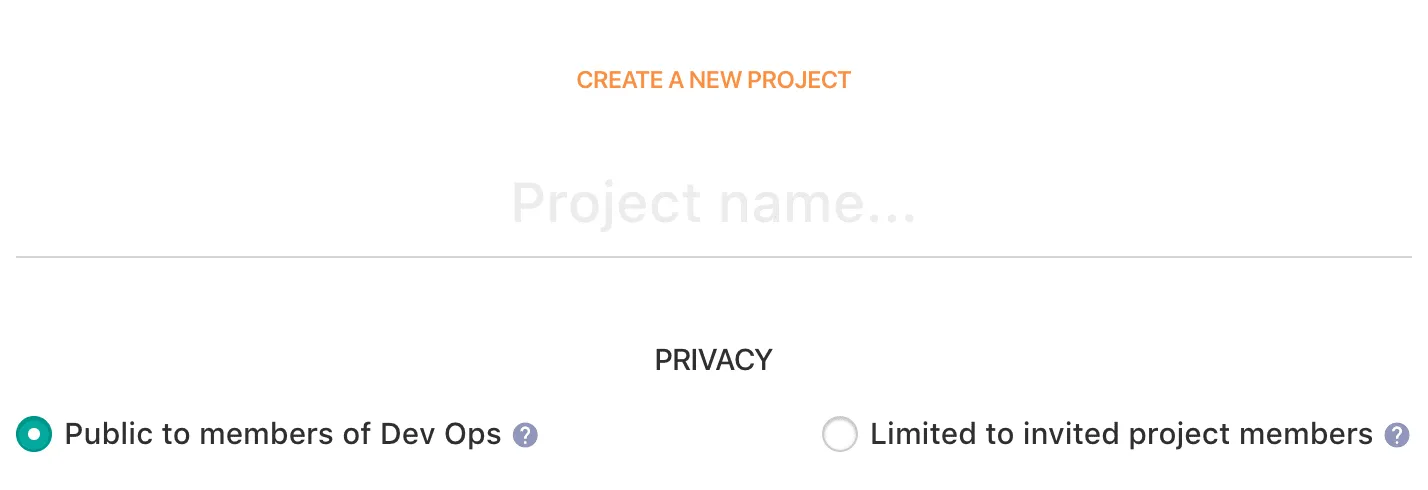
Task: Show help about limited project privacy
Action: [x=1396, y=436]
